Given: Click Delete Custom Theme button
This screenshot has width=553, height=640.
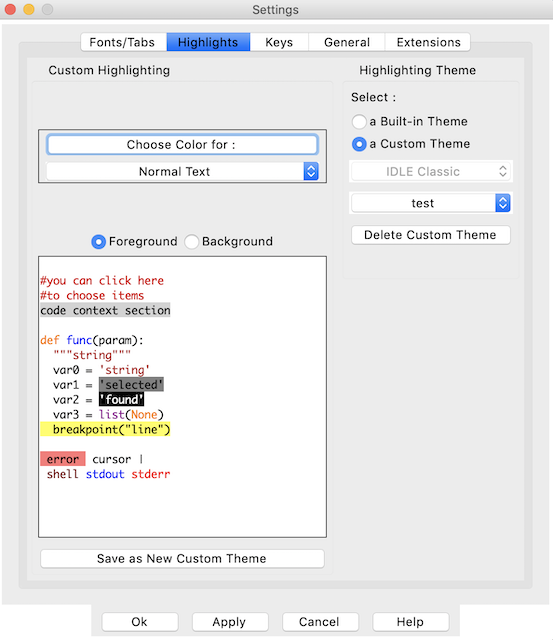Looking at the screenshot, I should coord(431,235).
